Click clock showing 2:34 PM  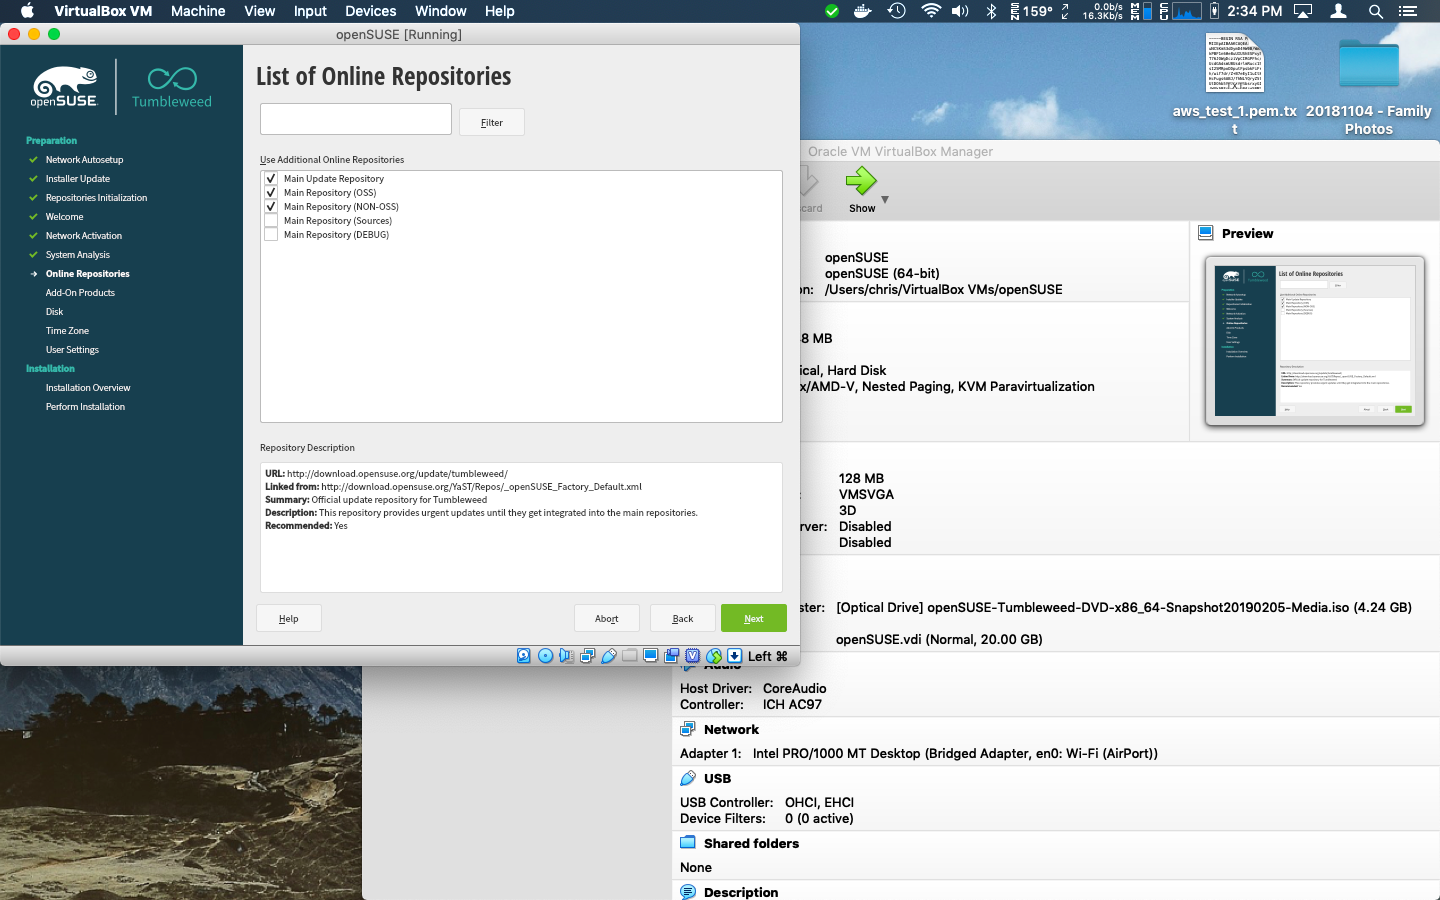pyautogui.click(x=1254, y=11)
